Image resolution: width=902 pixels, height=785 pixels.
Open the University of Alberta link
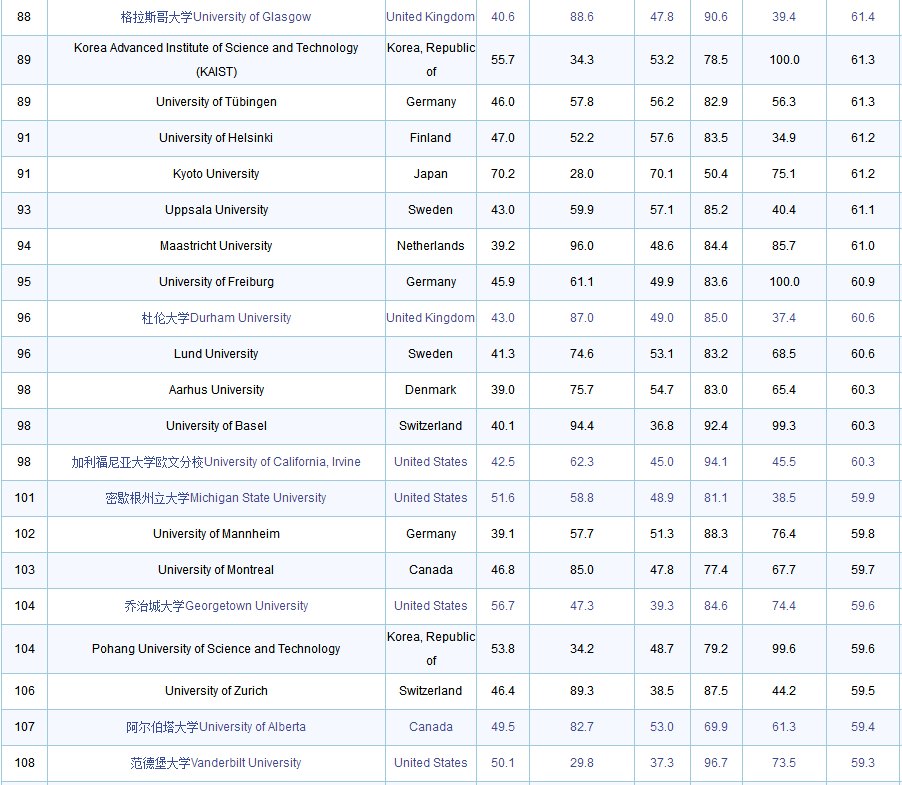click(216, 727)
